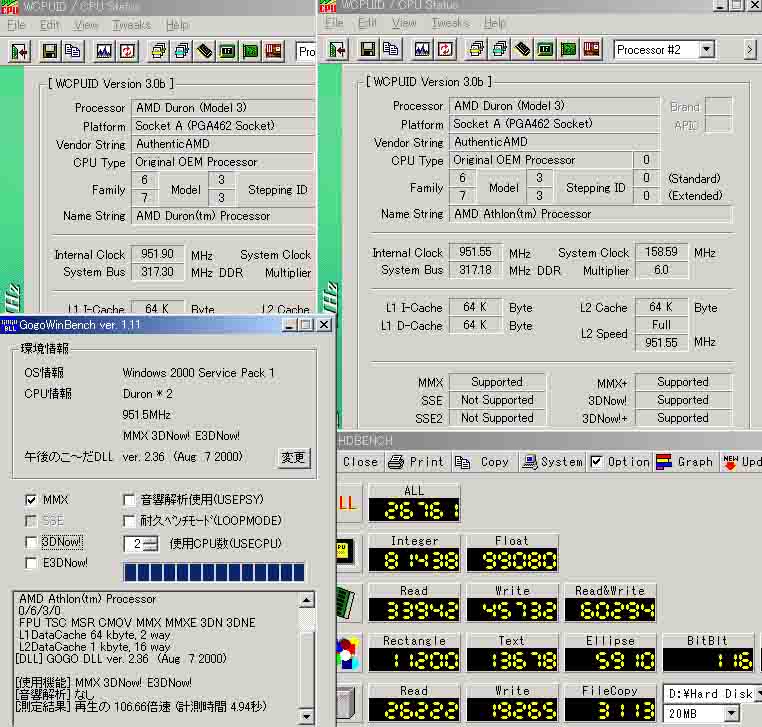Enable the E3DNow! checkbox in GogoWinBench
Image resolution: width=762 pixels, height=727 pixels.
[x=31, y=563]
